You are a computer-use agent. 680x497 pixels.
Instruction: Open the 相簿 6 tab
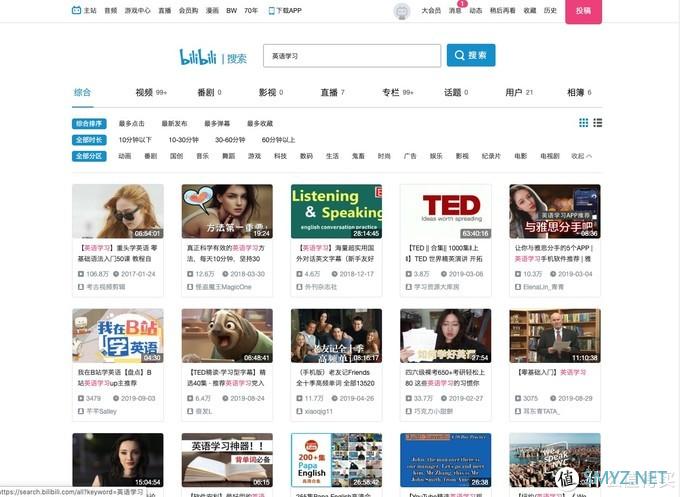tap(579, 92)
